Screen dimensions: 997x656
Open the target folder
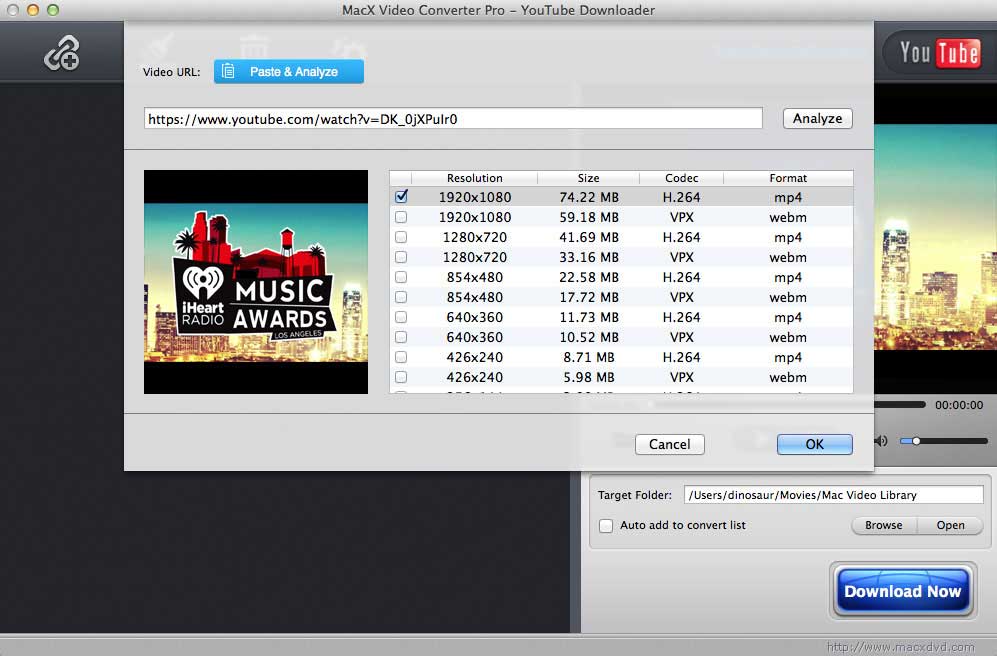click(x=950, y=525)
